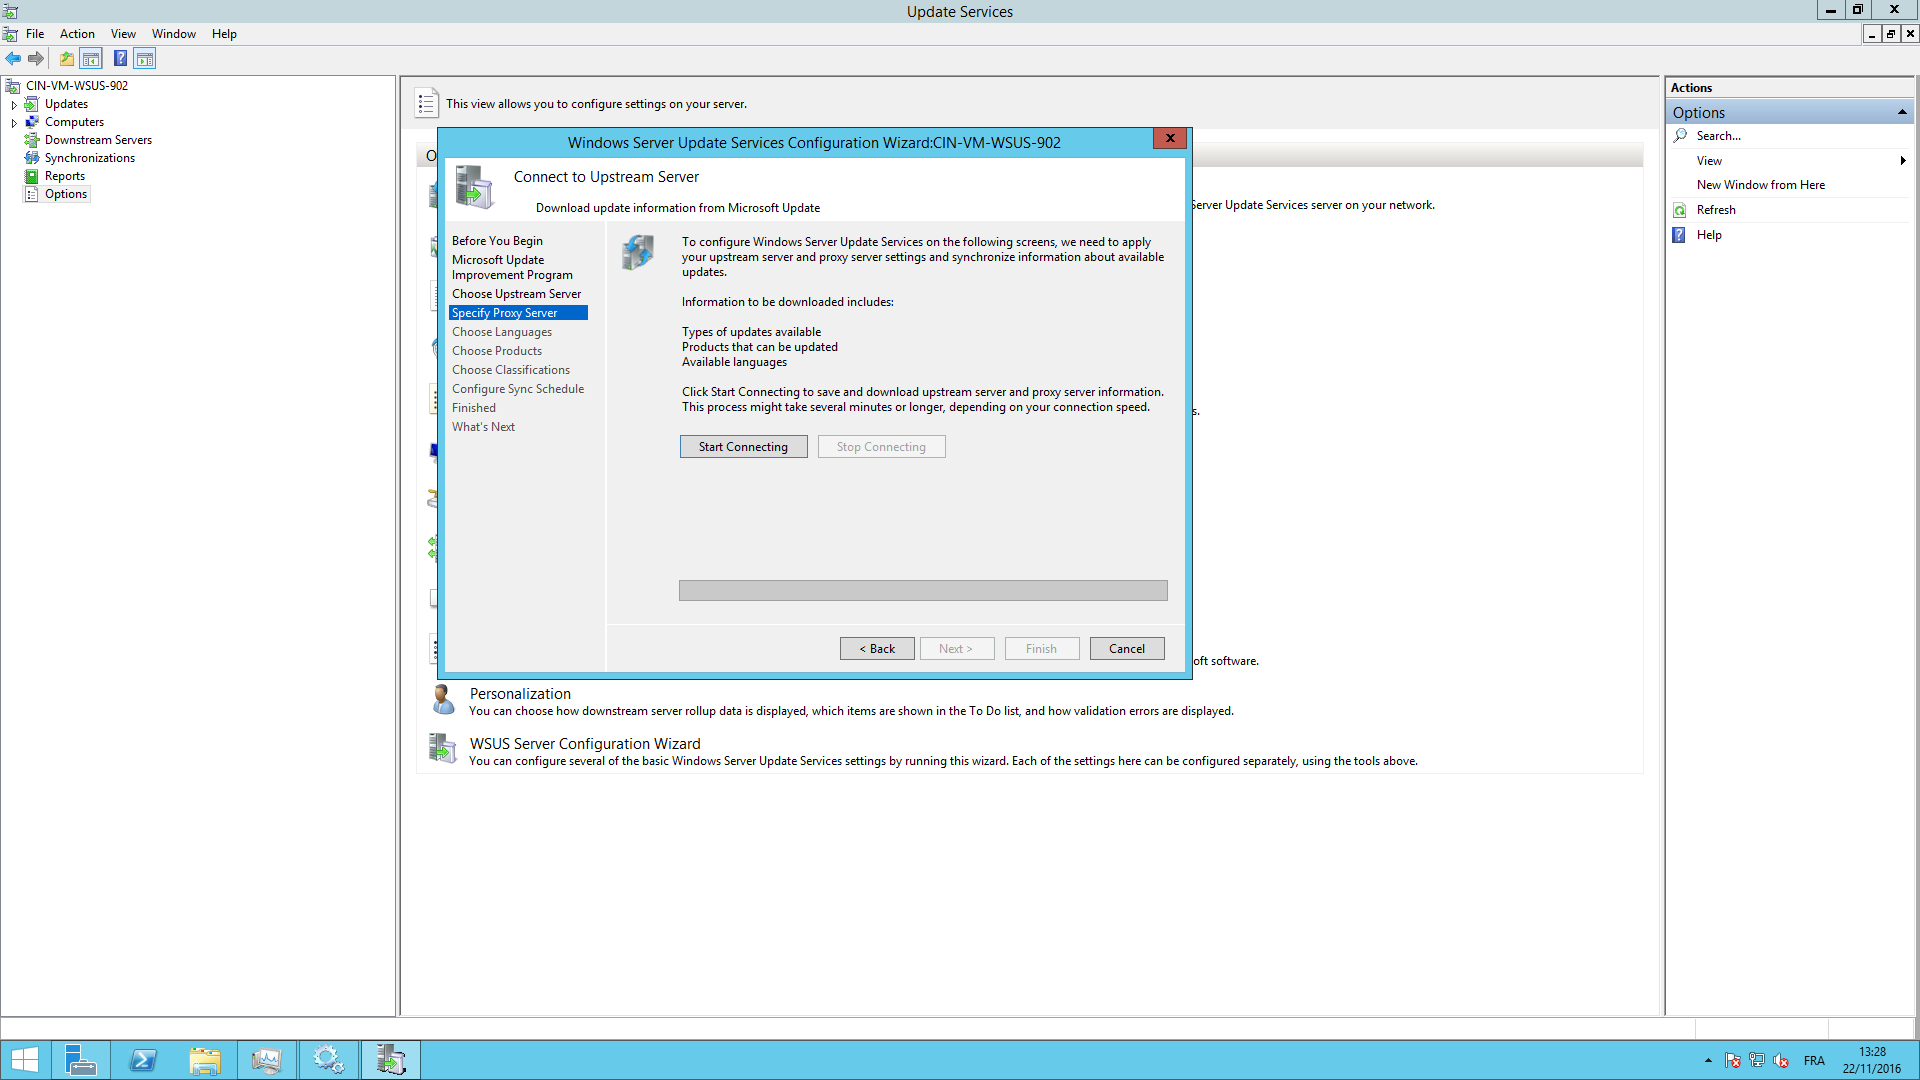Open the File menu

click(35, 34)
